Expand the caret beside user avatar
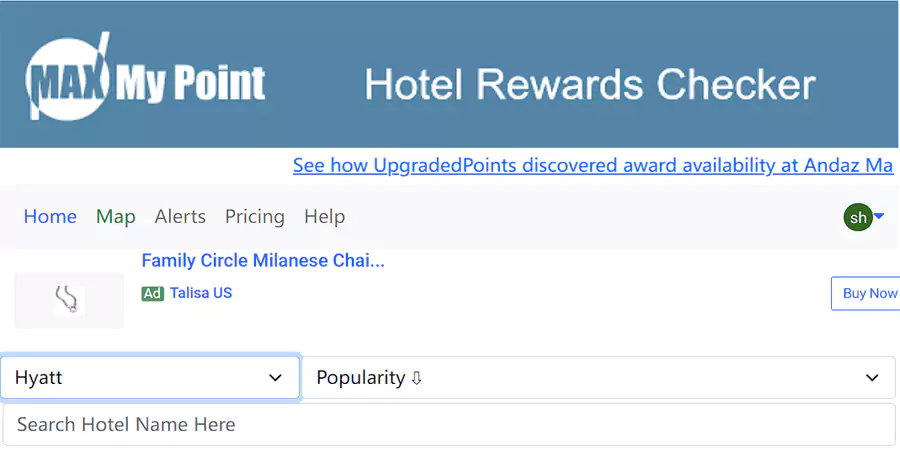 coord(879,216)
